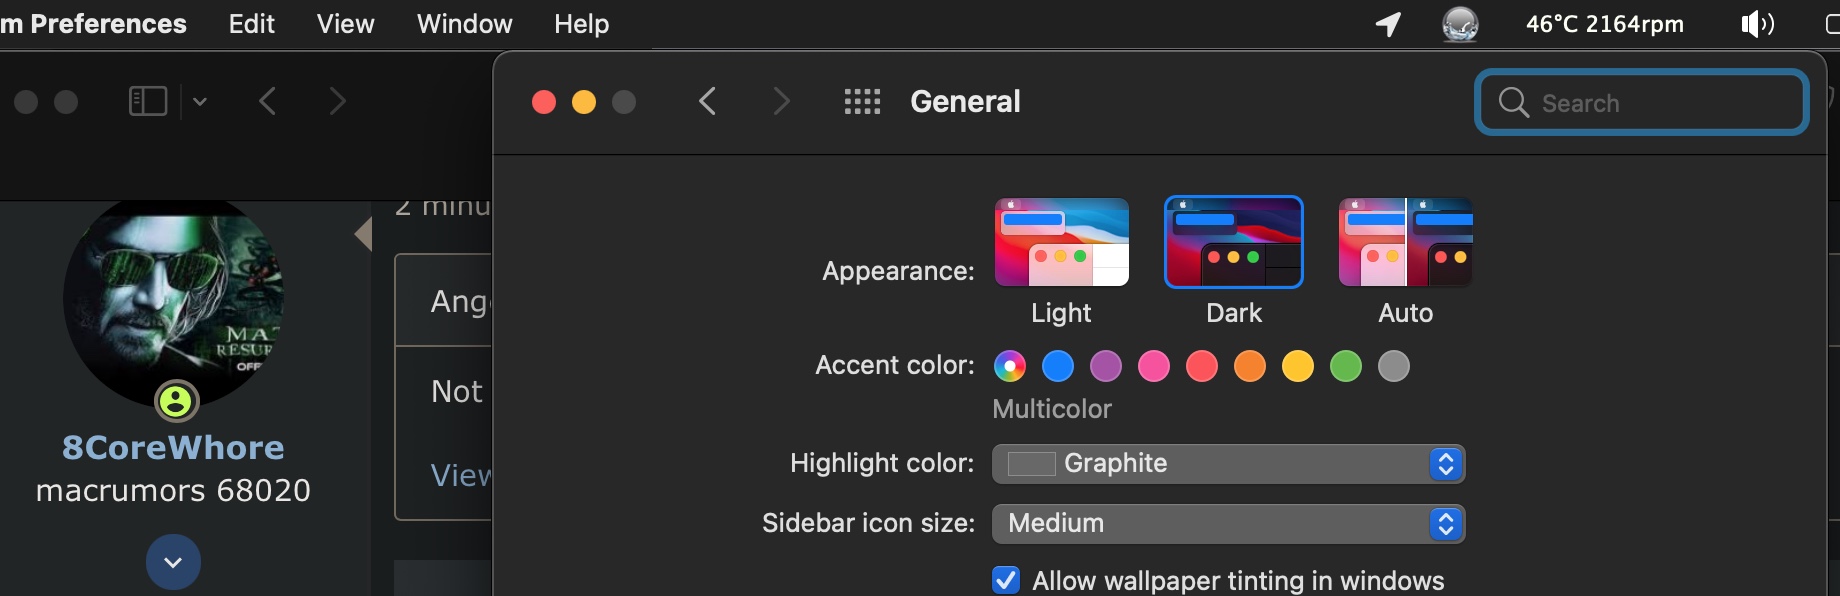This screenshot has height=596, width=1840.
Task: Click the location arrow icon in menu bar
Action: pyautogui.click(x=1388, y=24)
